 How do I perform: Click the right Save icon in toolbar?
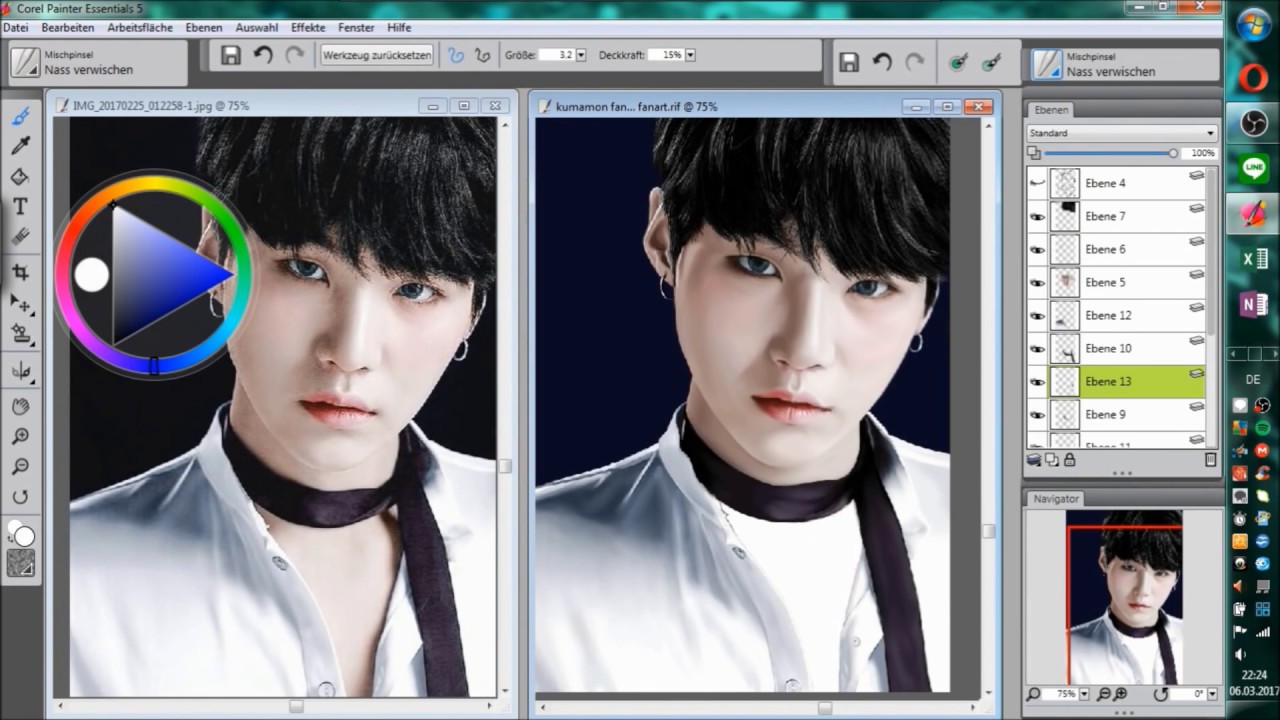tap(849, 62)
